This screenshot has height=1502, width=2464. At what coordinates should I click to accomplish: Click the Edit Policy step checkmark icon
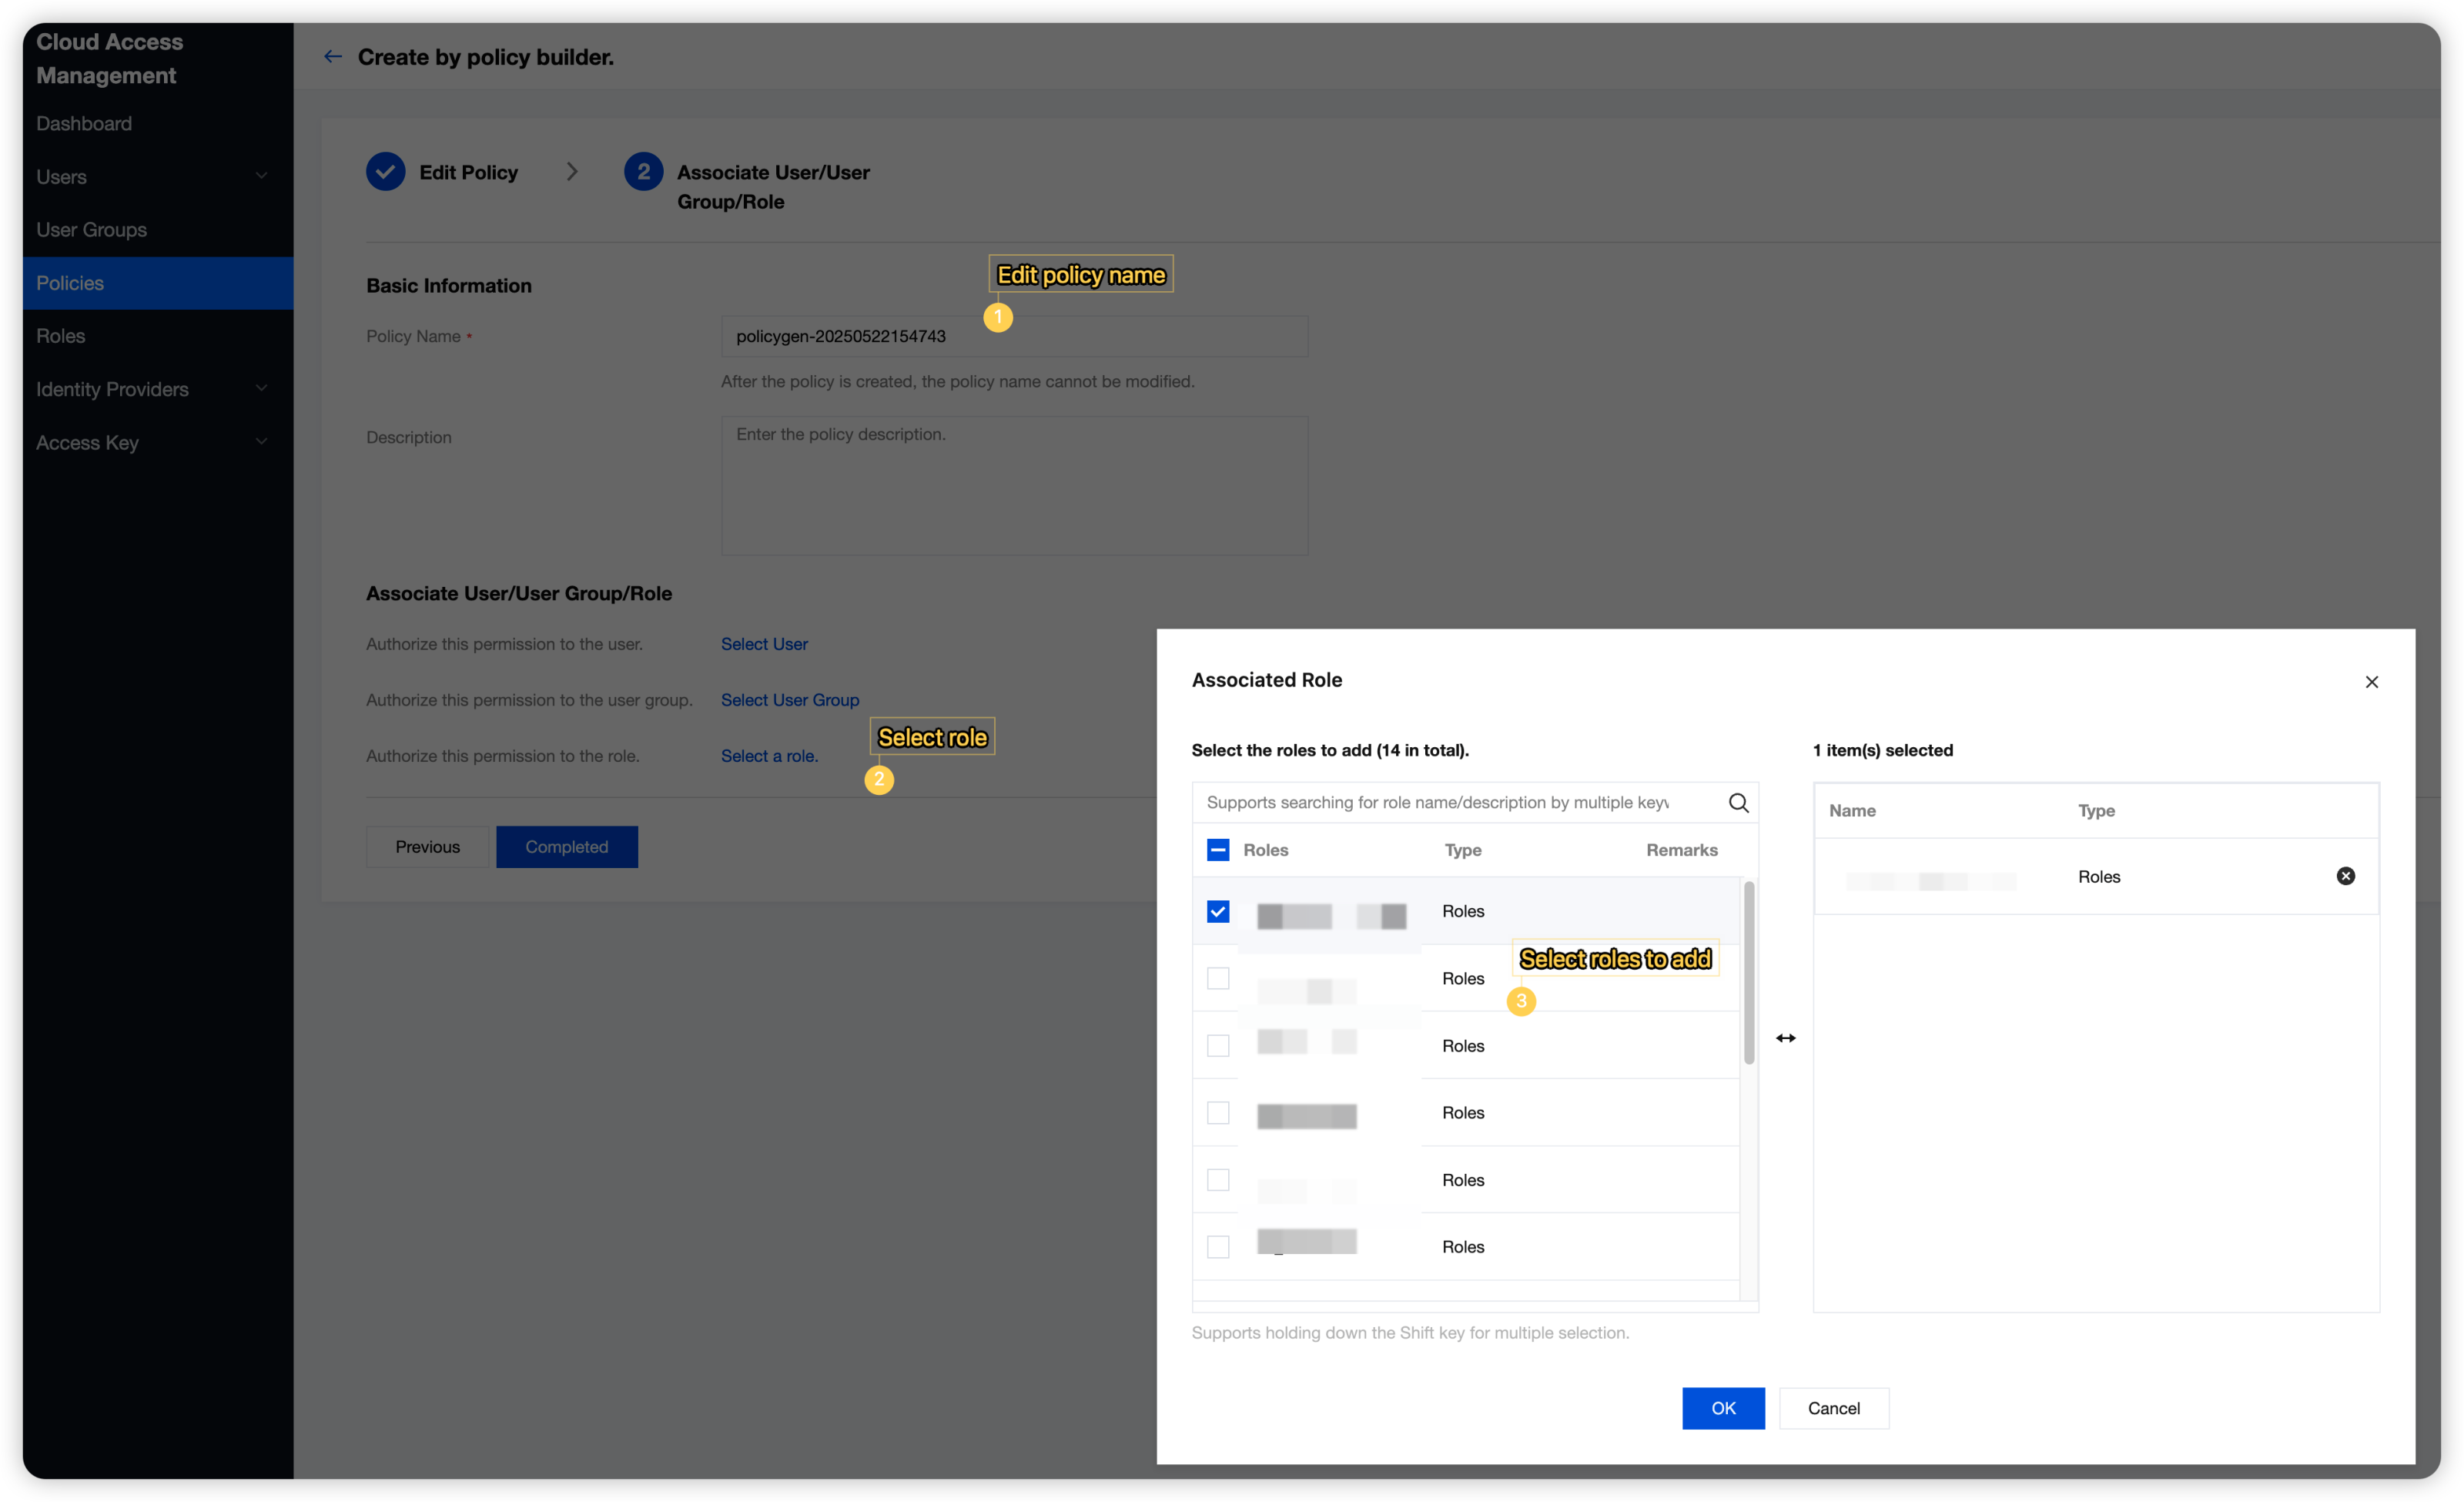tap(385, 172)
